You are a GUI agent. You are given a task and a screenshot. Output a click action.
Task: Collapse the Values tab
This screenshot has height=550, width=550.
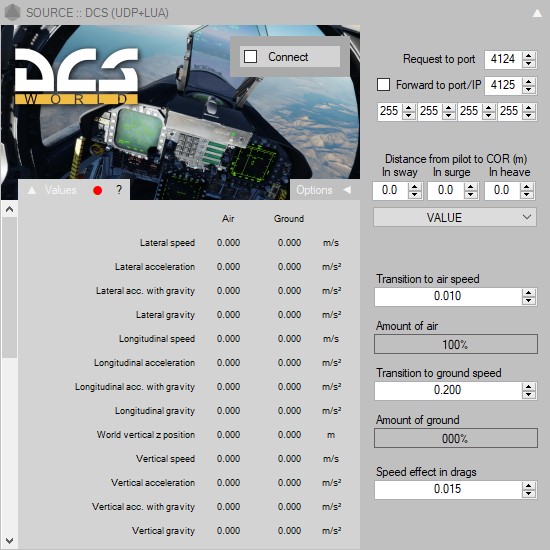[32, 190]
